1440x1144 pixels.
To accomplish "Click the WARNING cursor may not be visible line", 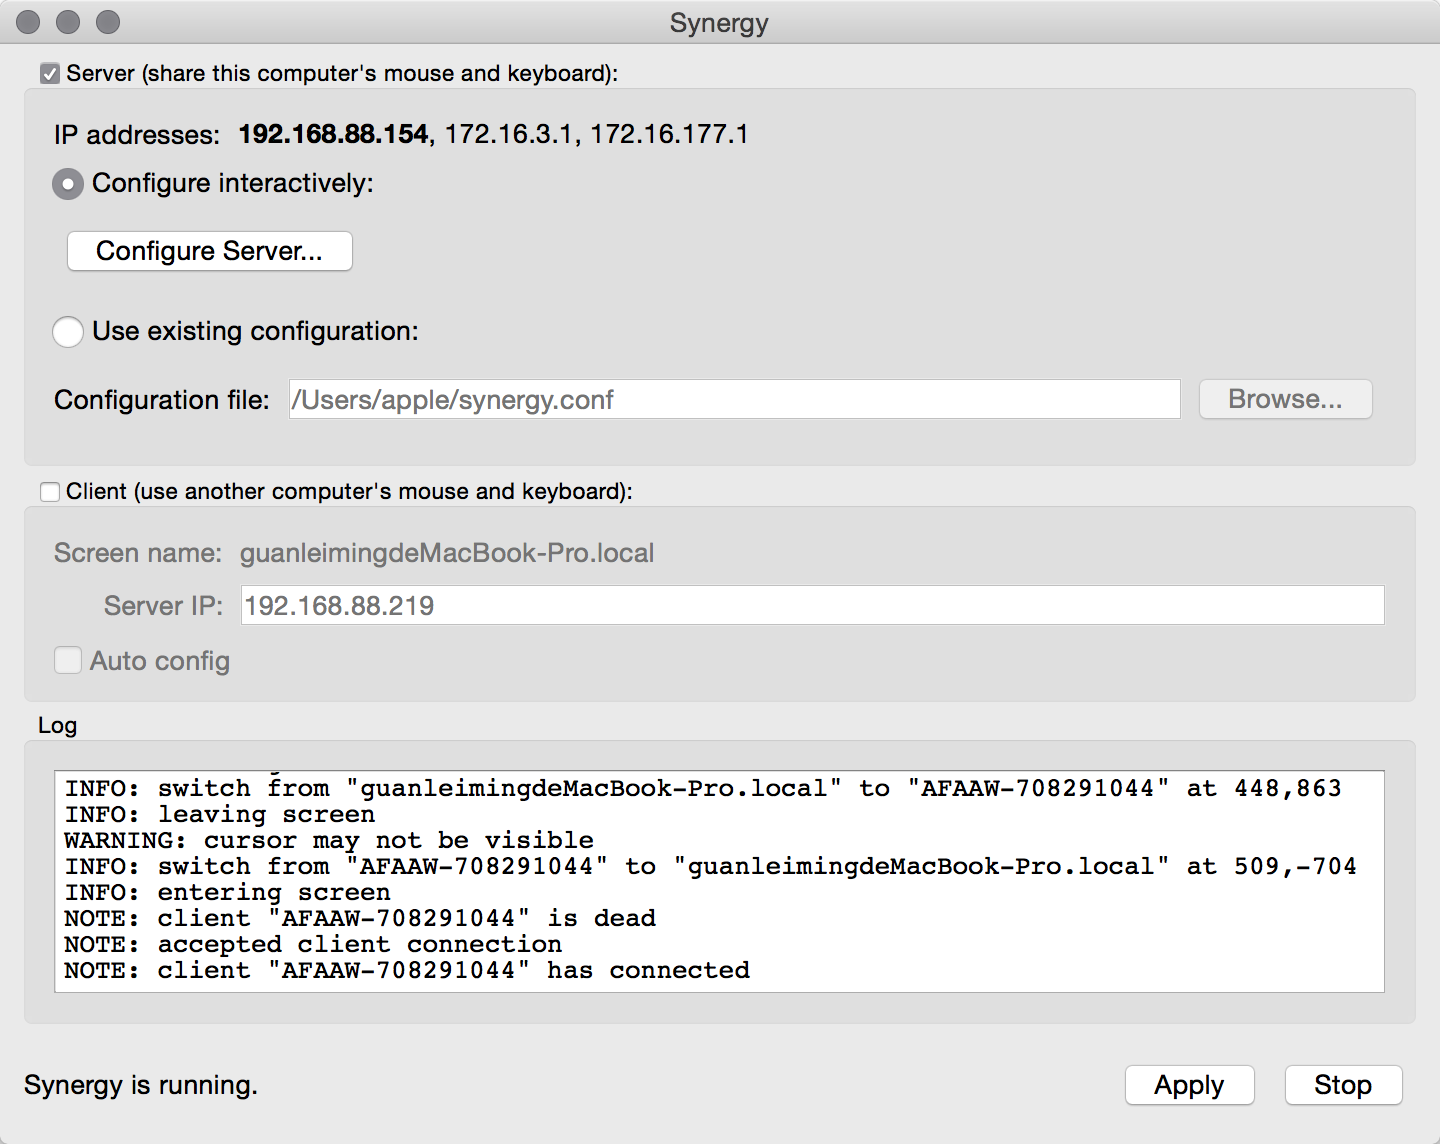I will (329, 841).
